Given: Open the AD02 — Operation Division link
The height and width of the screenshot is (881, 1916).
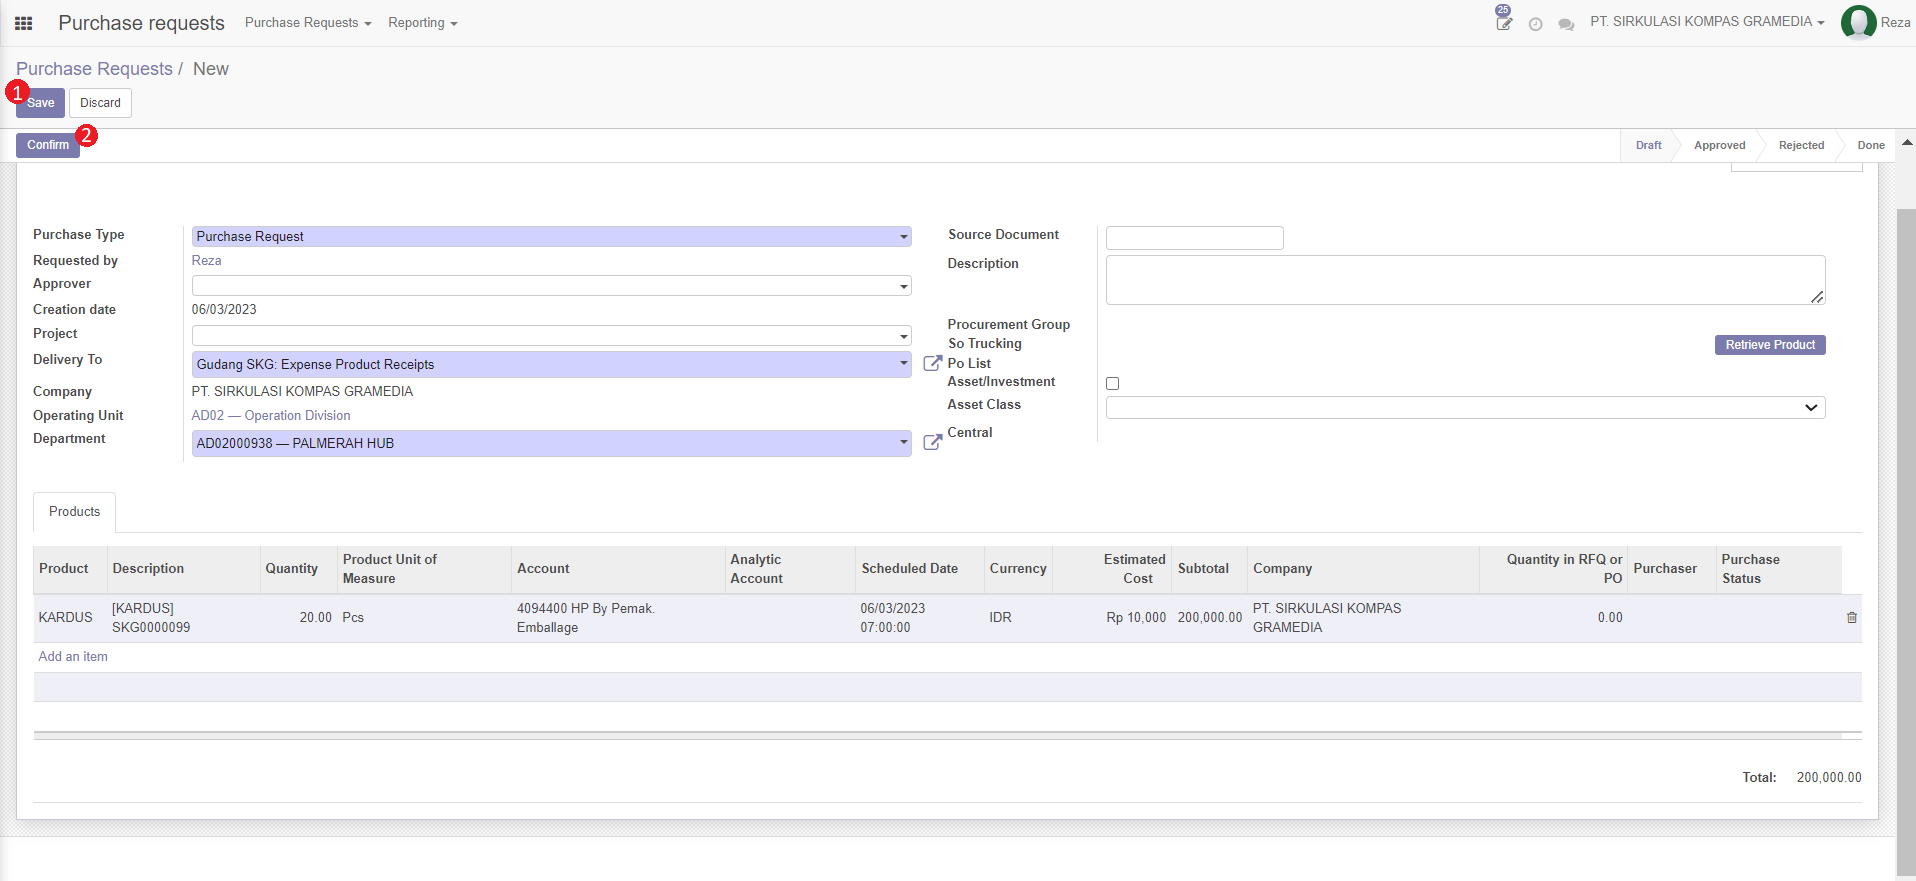Looking at the screenshot, I should click(x=271, y=416).
